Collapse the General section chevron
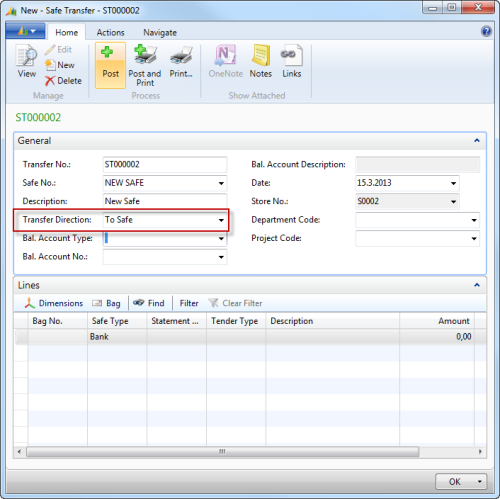This screenshot has width=500, height=499. point(477,140)
